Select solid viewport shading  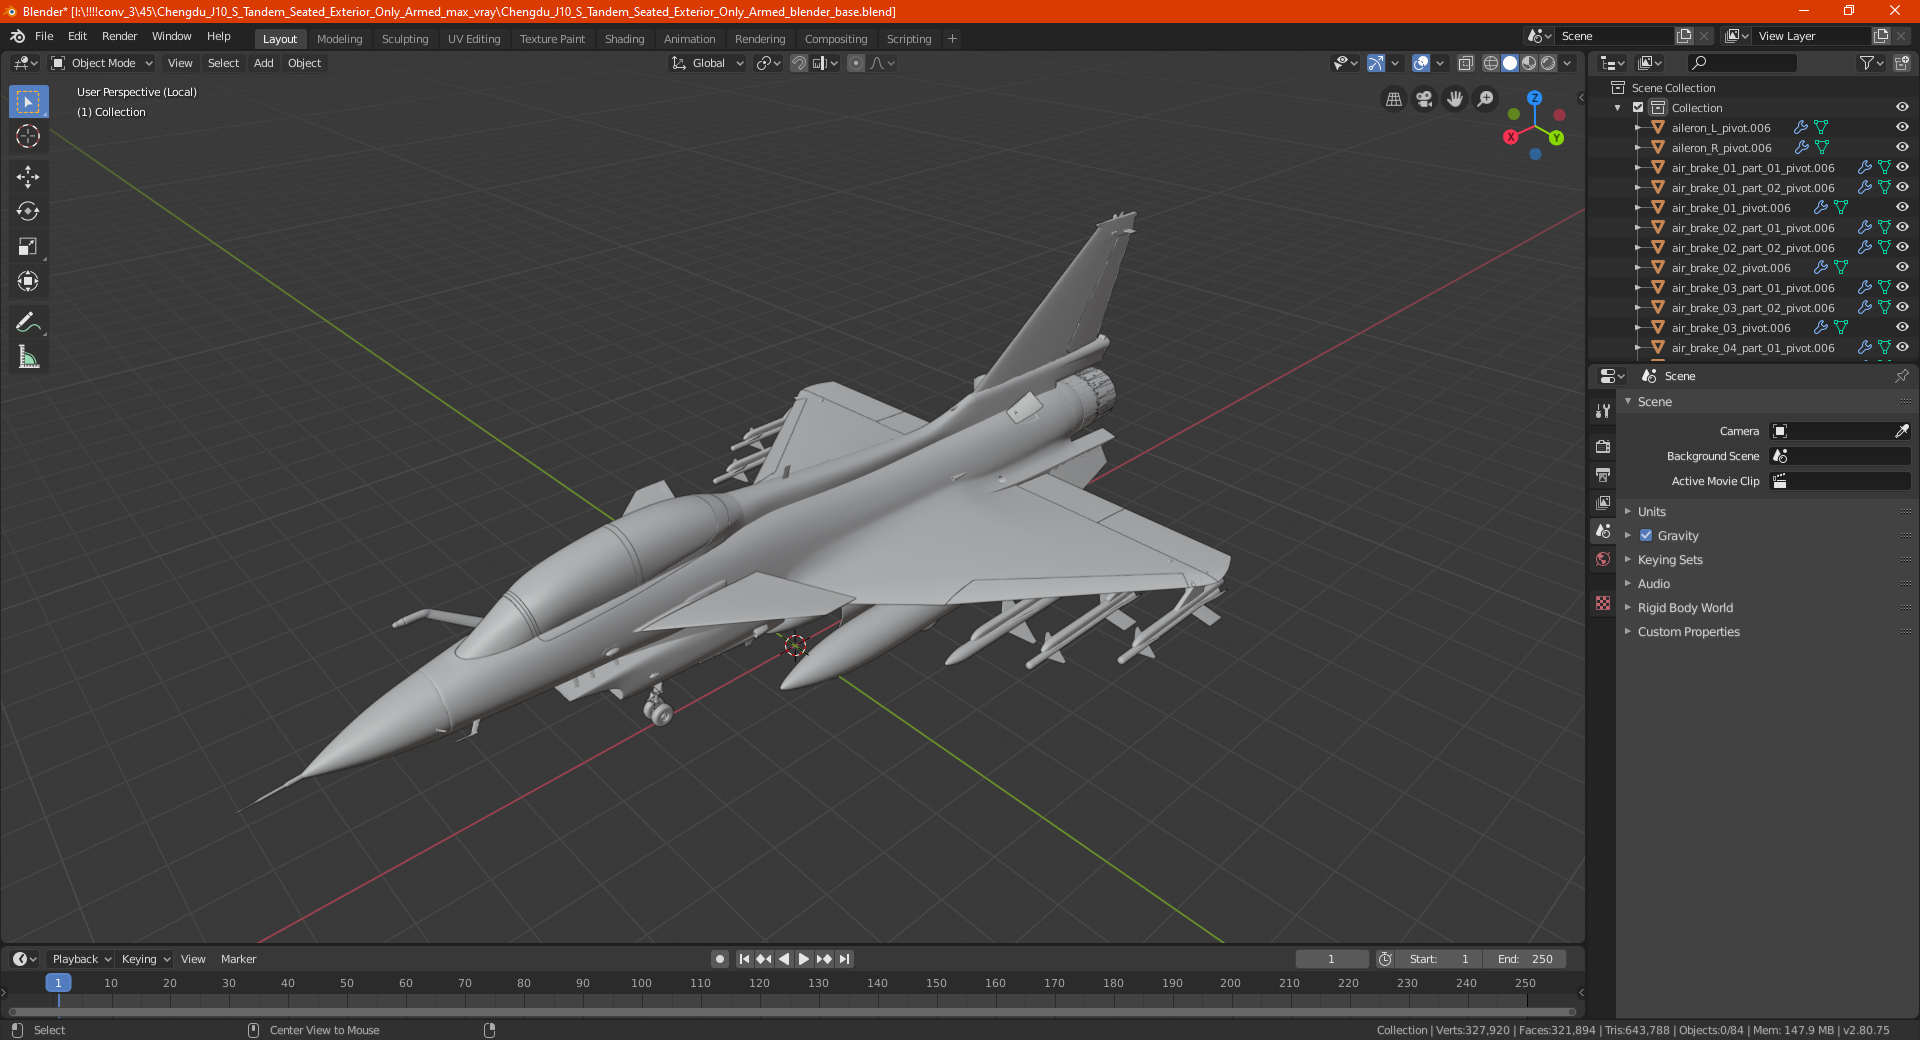point(1510,63)
